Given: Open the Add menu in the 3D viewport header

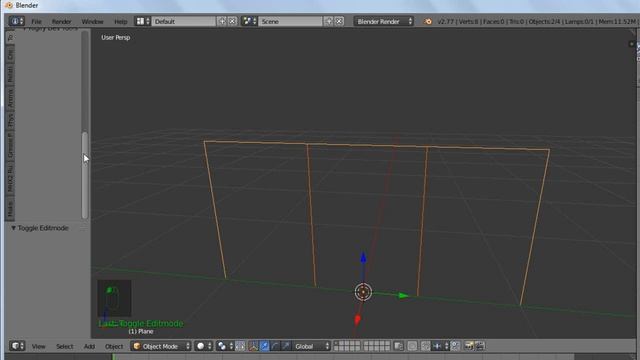Looking at the screenshot, I should click(89, 346).
